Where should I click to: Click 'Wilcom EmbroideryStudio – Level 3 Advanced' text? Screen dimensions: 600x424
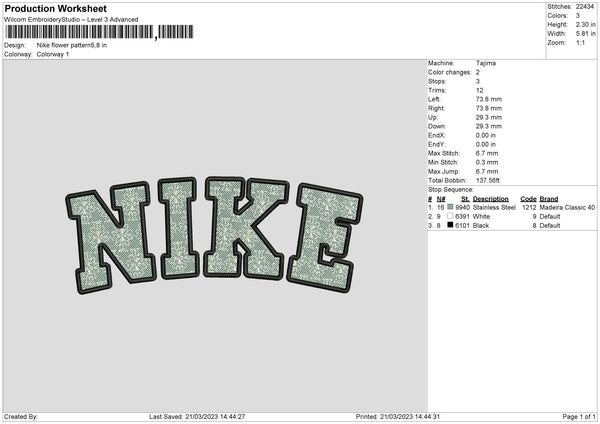(x=71, y=20)
